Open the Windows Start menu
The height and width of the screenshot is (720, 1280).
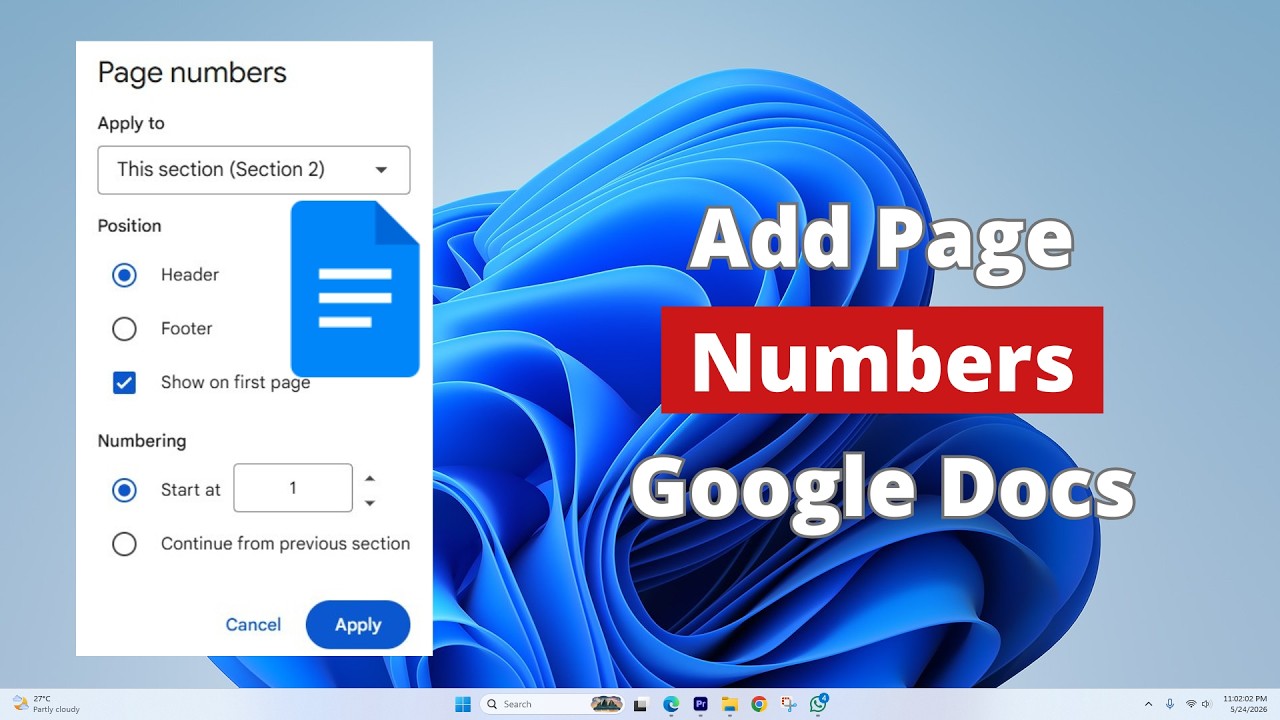[x=463, y=704]
